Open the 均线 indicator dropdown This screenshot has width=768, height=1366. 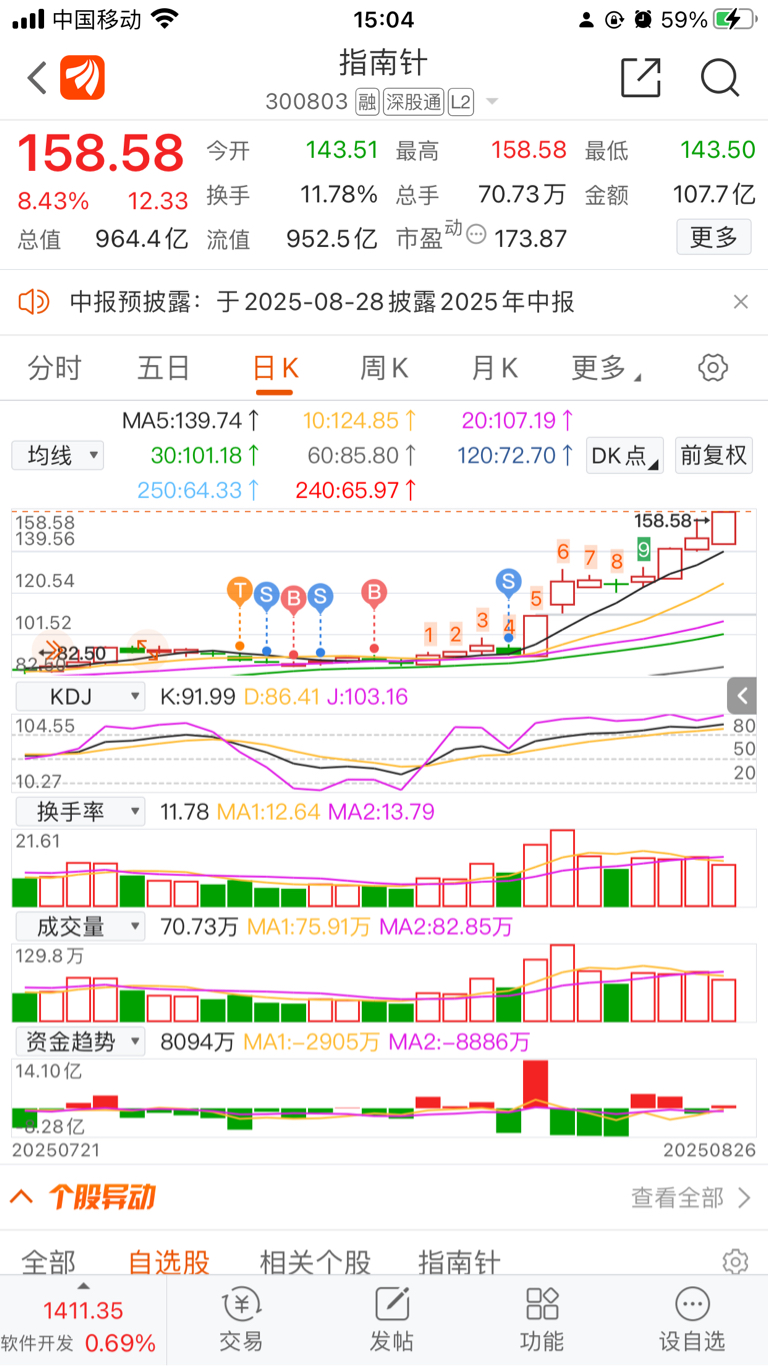pos(58,456)
